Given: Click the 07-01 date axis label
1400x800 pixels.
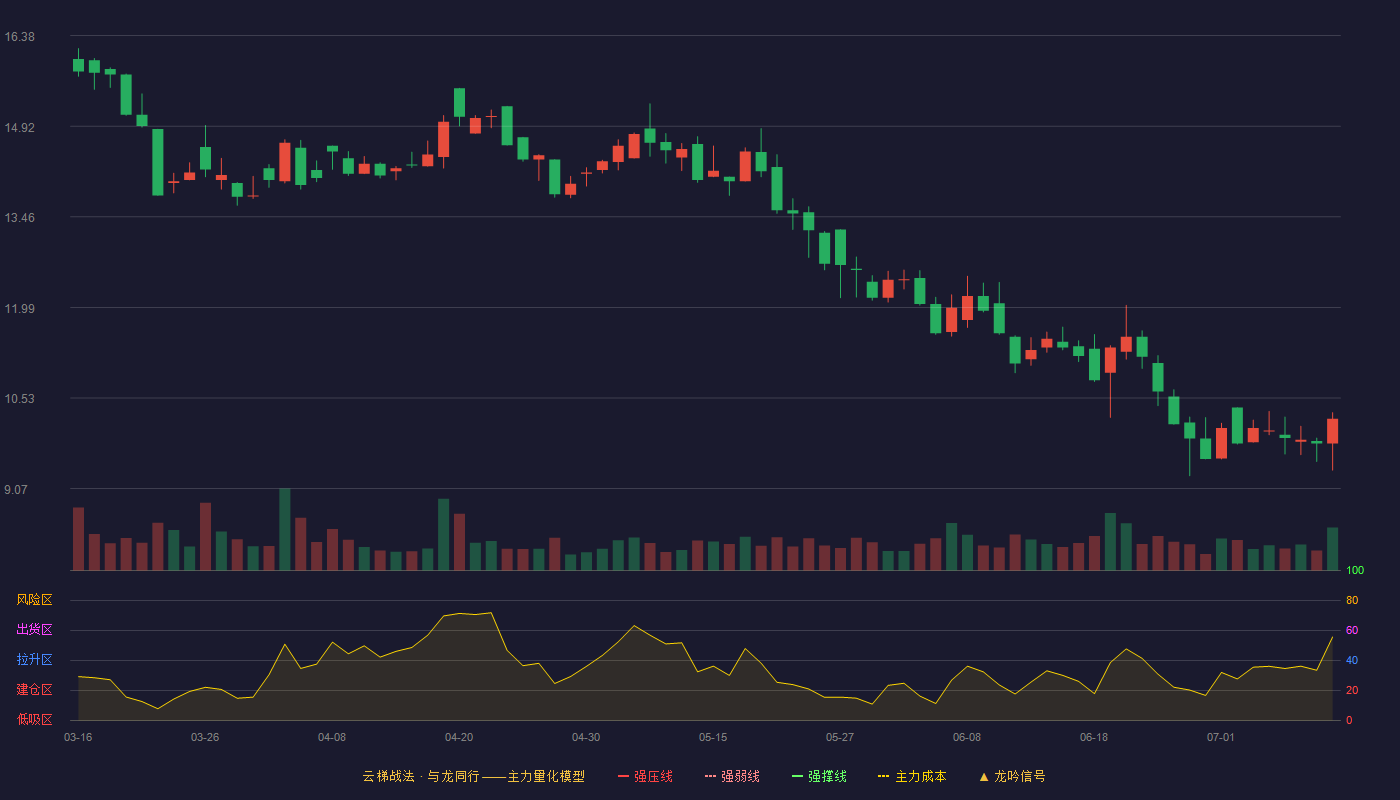Looking at the screenshot, I should [1221, 737].
